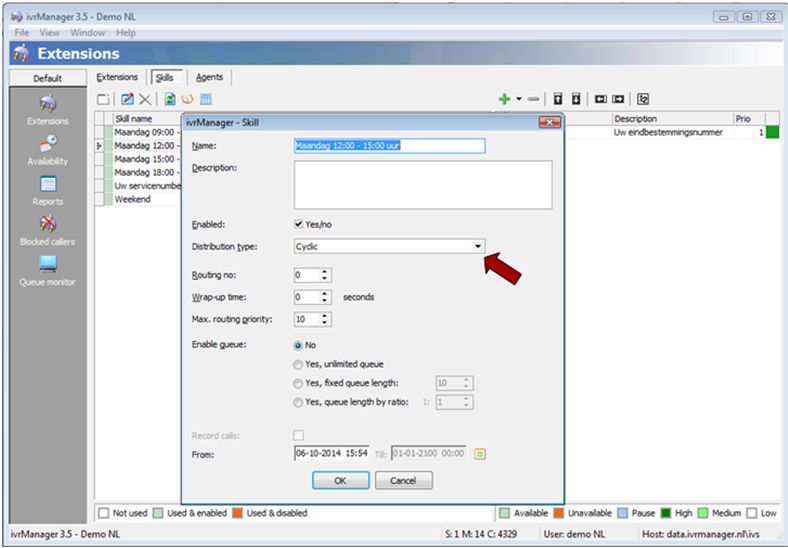Adjust the queue ratio spinner
This screenshot has height=548, width=788.
coord(466,402)
